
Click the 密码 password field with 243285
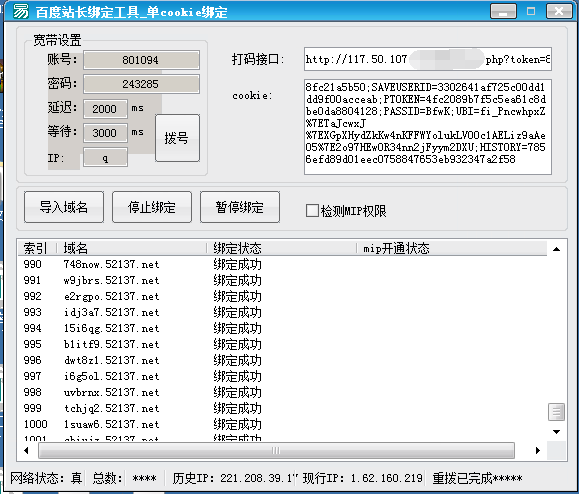coord(141,84)
